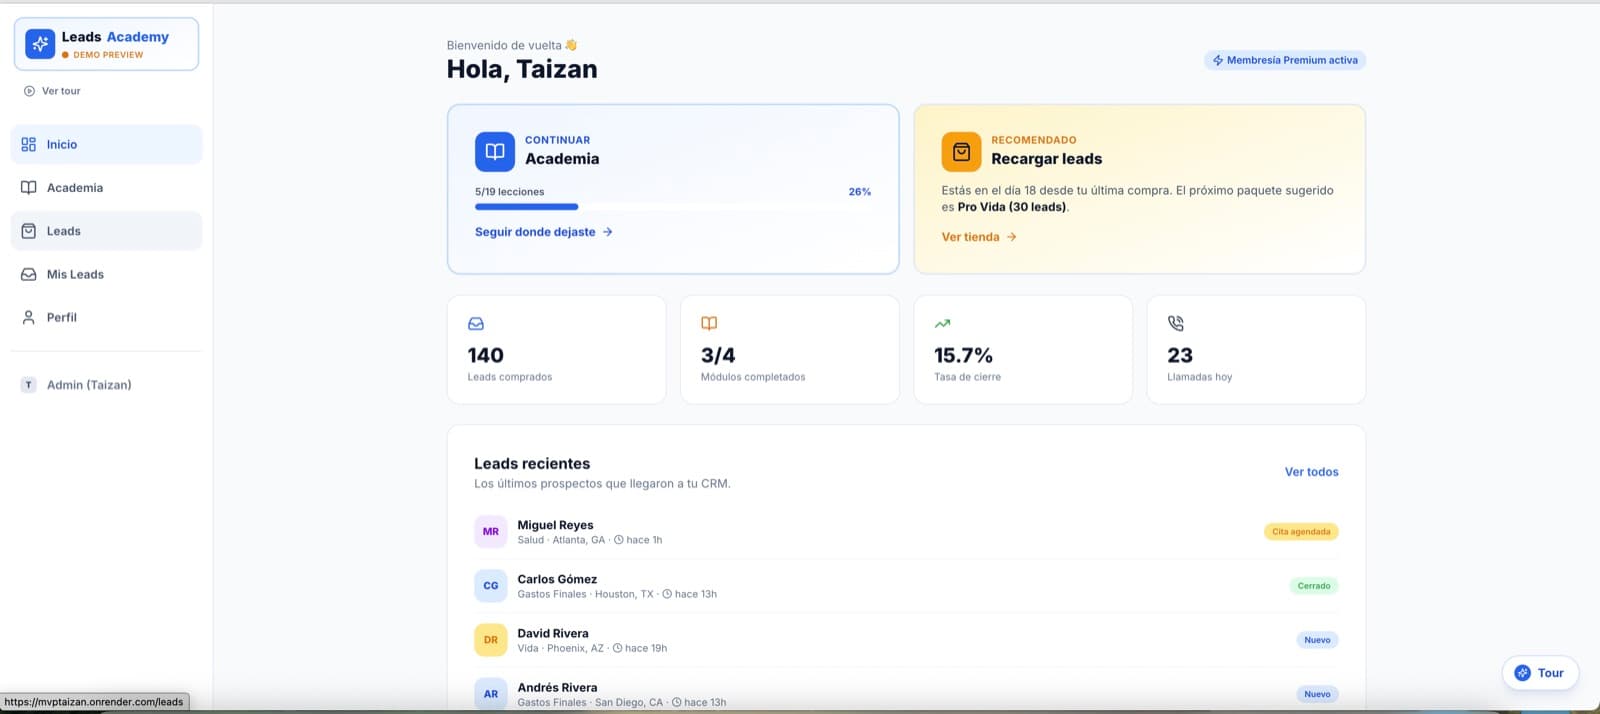Click the Carlos Gómez lead name
Image resolution: width=1600 pixels, height=714 pixels.
click(x=557, y=579)
